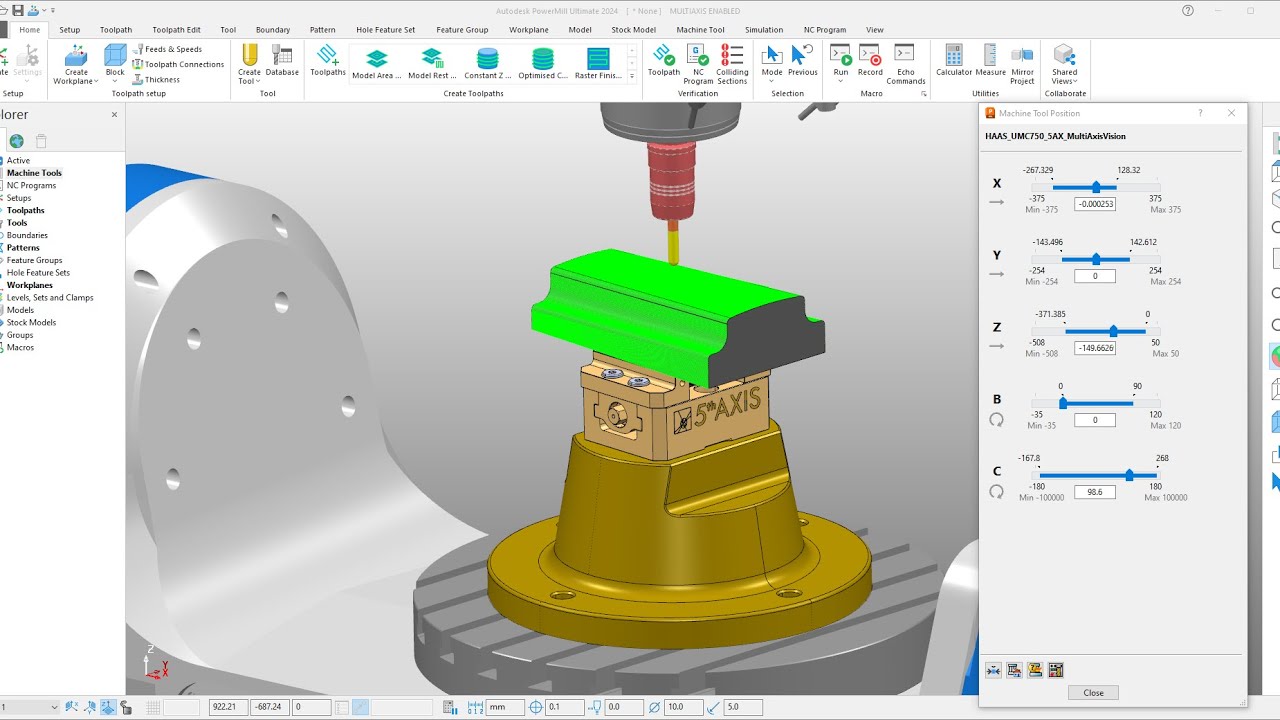This screenshot has width=1280, height=720.
Task: Restore Previous selection
Action: point(803,60)
